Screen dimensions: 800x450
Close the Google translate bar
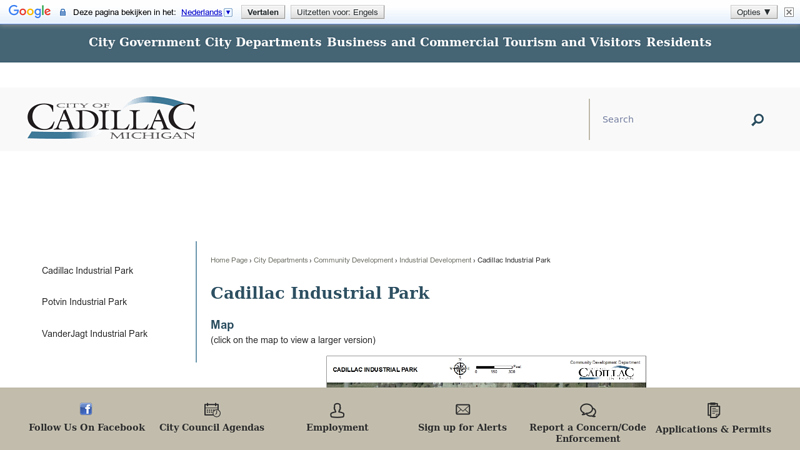(x=789, y=12)
